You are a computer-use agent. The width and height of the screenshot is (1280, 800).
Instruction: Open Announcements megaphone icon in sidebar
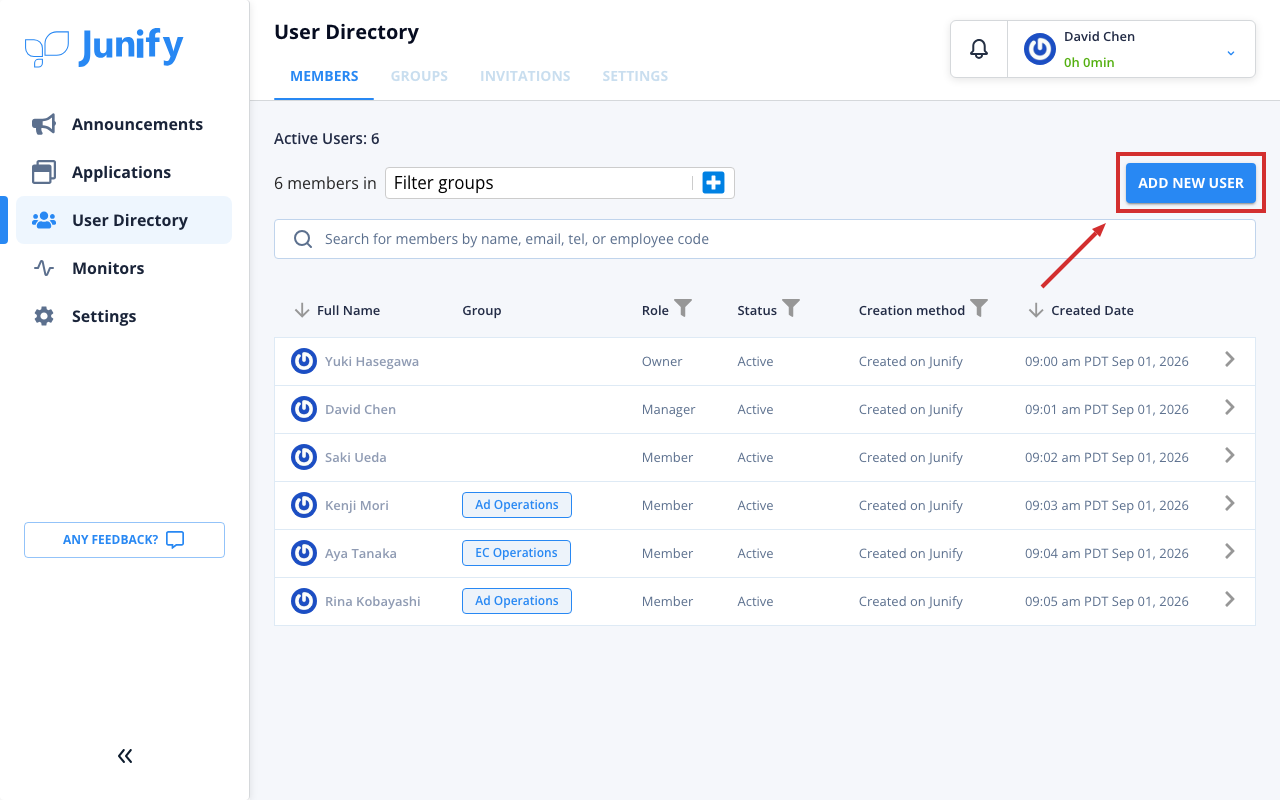click(44, 124)
